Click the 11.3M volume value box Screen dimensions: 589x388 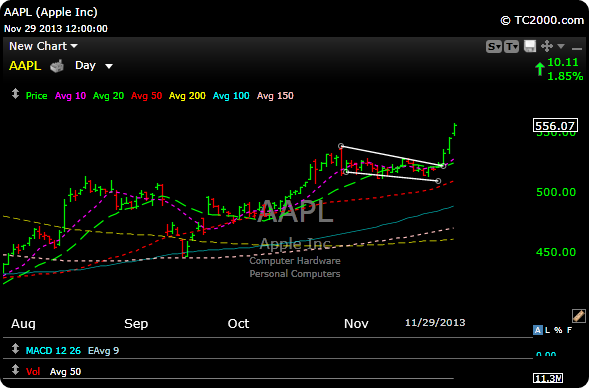click(548, 378)
